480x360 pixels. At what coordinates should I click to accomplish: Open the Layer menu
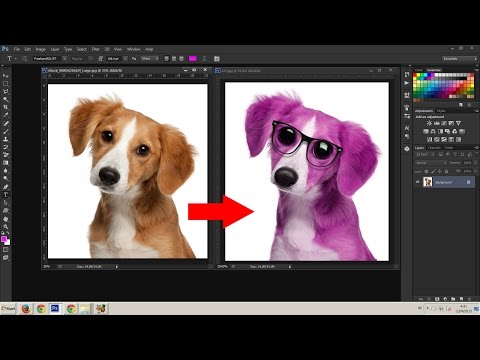(55, 49)
